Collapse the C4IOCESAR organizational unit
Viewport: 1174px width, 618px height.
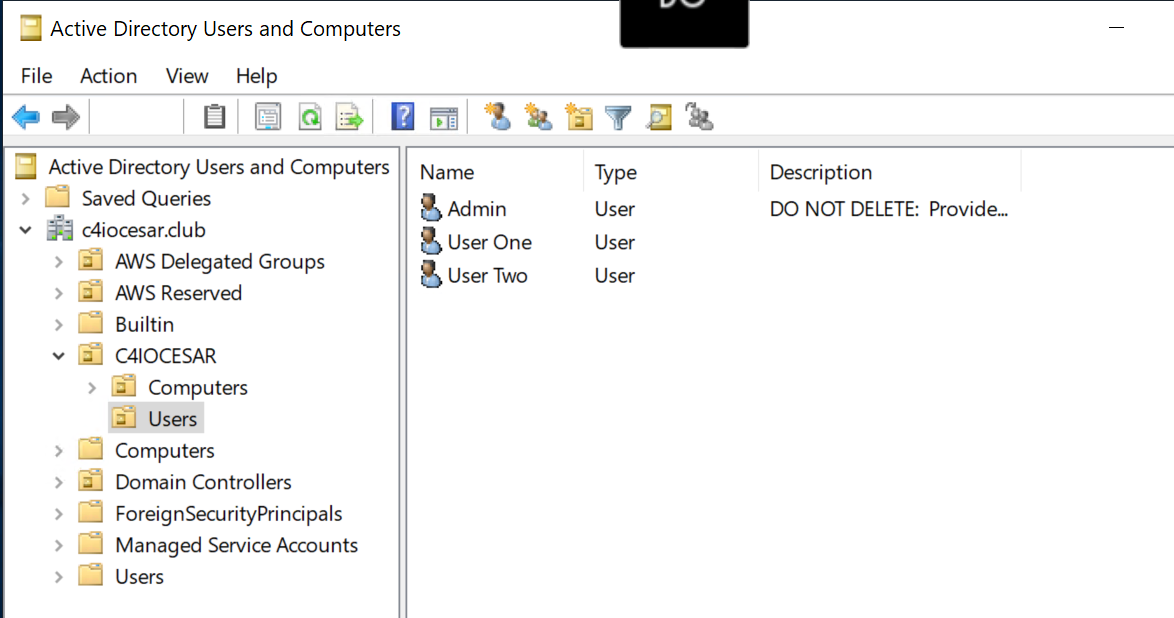(58, 356)
